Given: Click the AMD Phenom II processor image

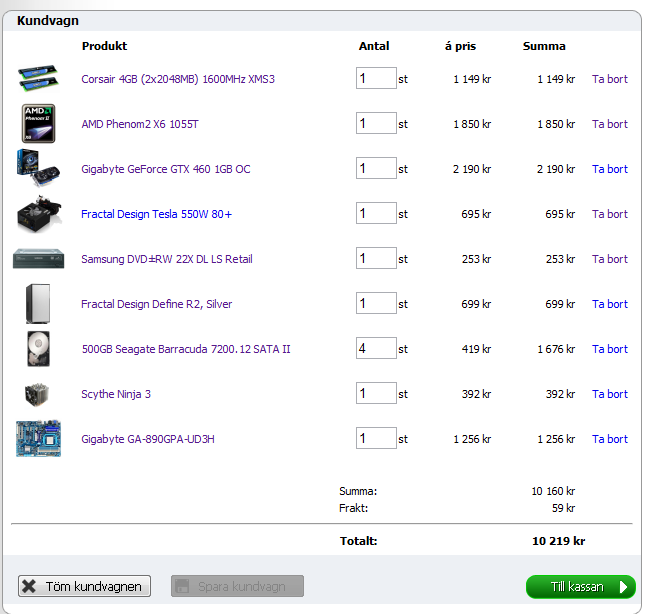Looking at the screenshot, I should coord(38,124).
